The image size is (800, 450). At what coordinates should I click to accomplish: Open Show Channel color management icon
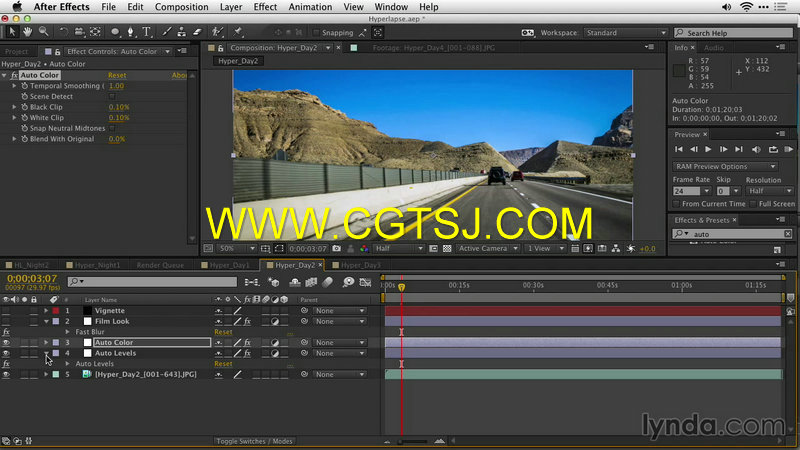[x=364, y=248]
